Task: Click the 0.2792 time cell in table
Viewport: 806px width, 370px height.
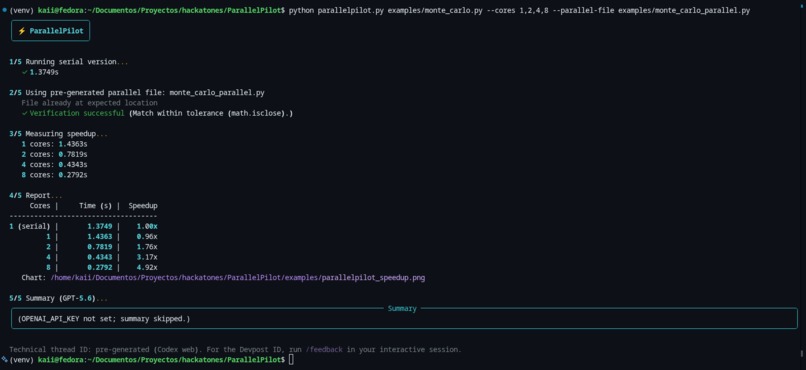Action: click(100, 267)
